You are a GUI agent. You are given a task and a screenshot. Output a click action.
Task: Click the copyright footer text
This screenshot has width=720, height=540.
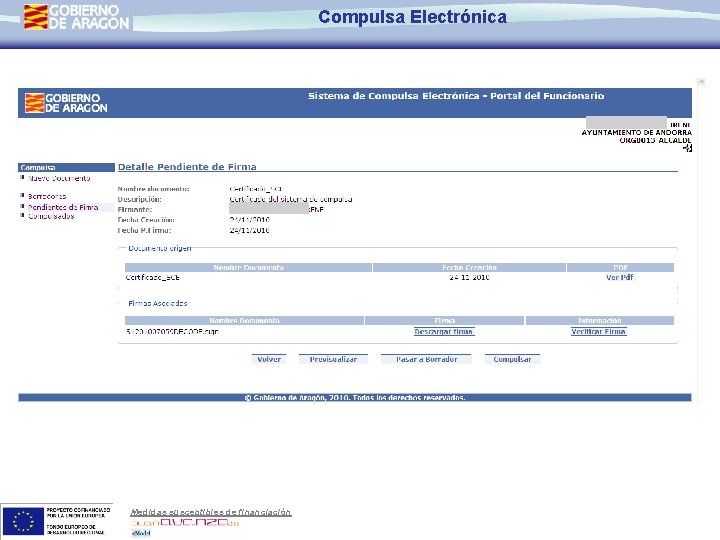(355, 398)
